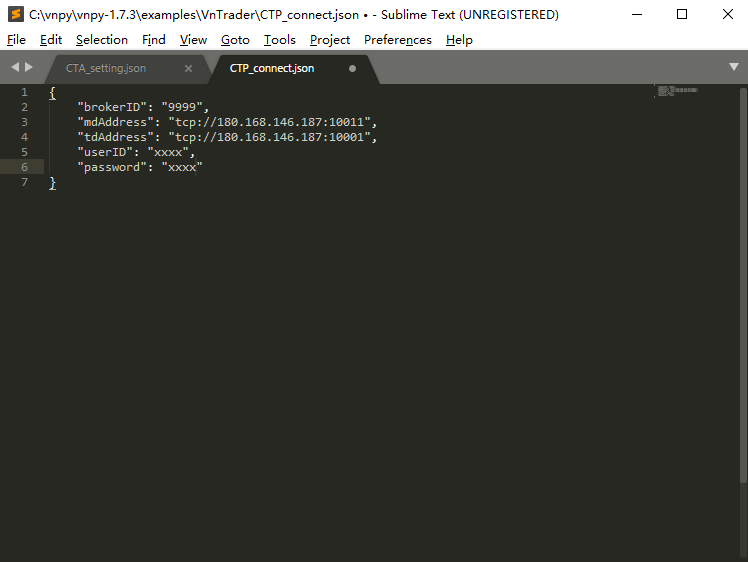Open the Project menu

tap(330, 40)
